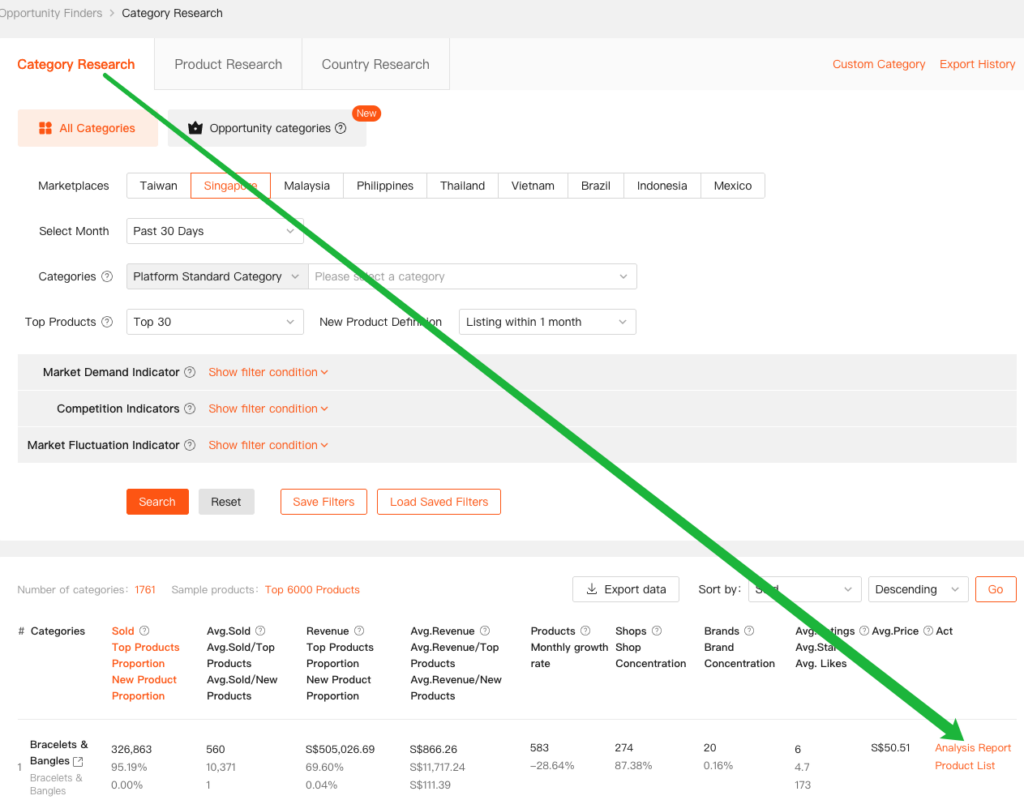The image size is (1024, 800).
Task: Click Competition Indicators help icon
Action: click(x=190, y=409)
